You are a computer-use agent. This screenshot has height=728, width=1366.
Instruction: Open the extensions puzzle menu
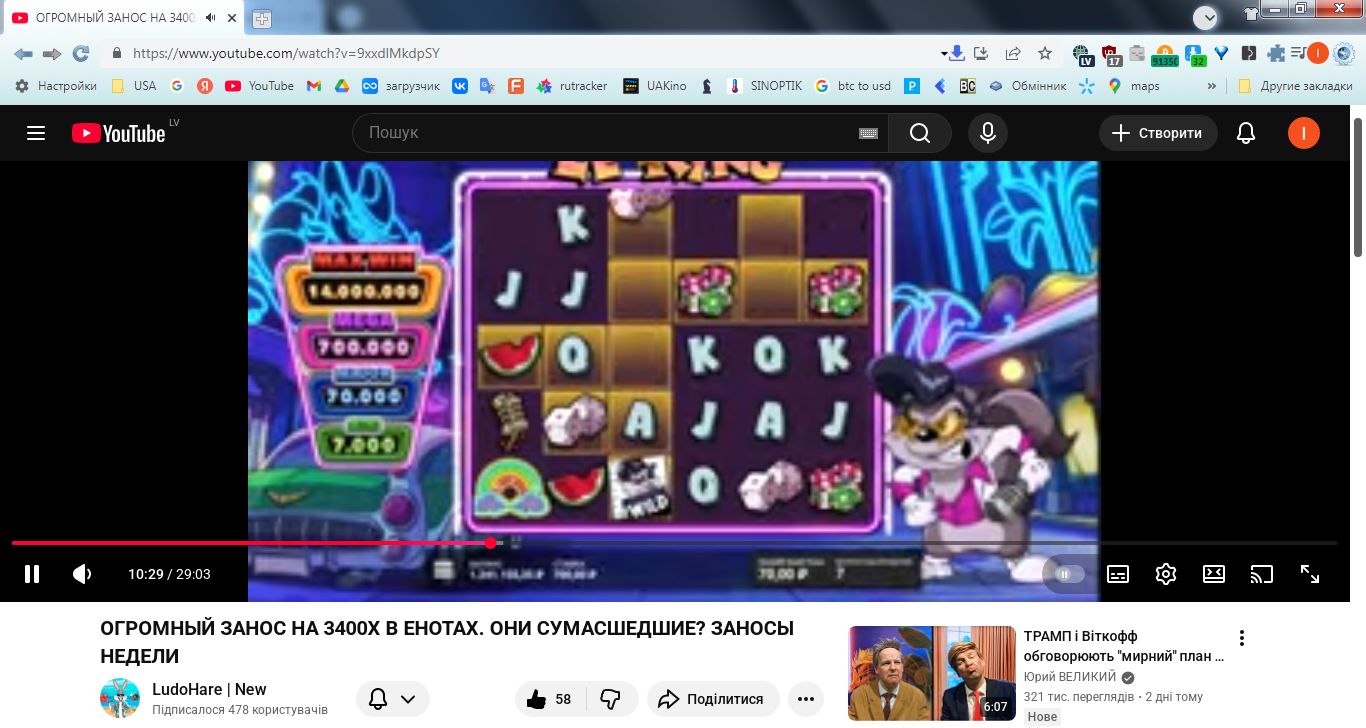pyautogui.click(x=1276, y=53)
